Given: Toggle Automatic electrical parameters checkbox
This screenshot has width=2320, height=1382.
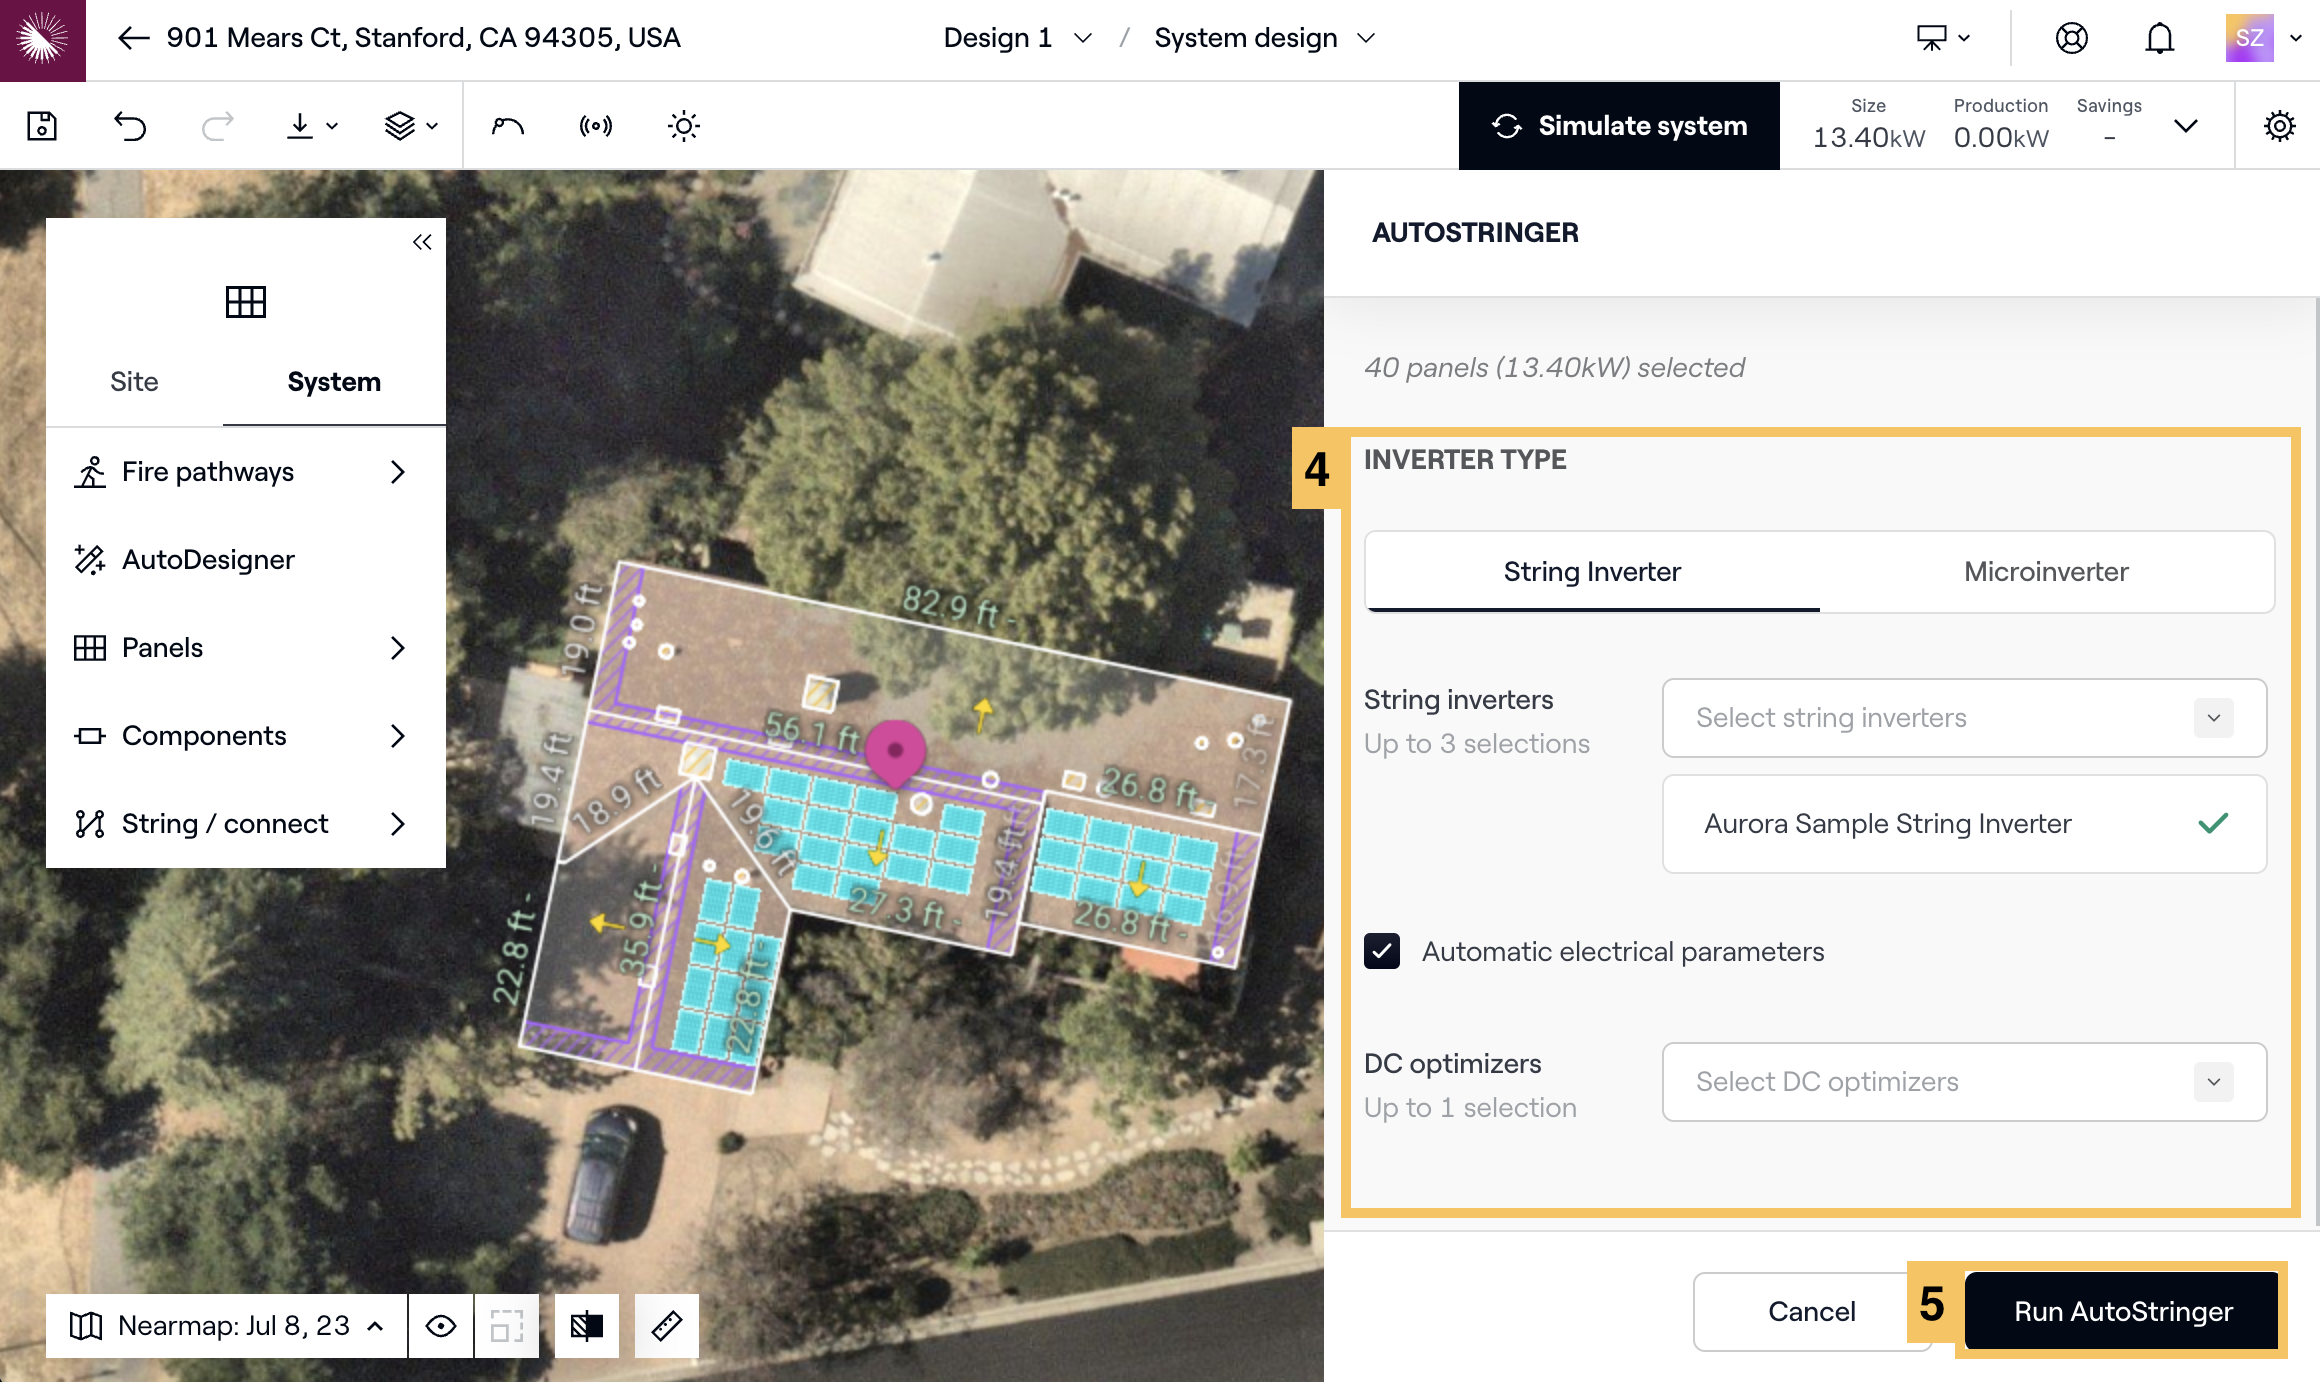Looking at the screenshot, I should (1382, 951).
